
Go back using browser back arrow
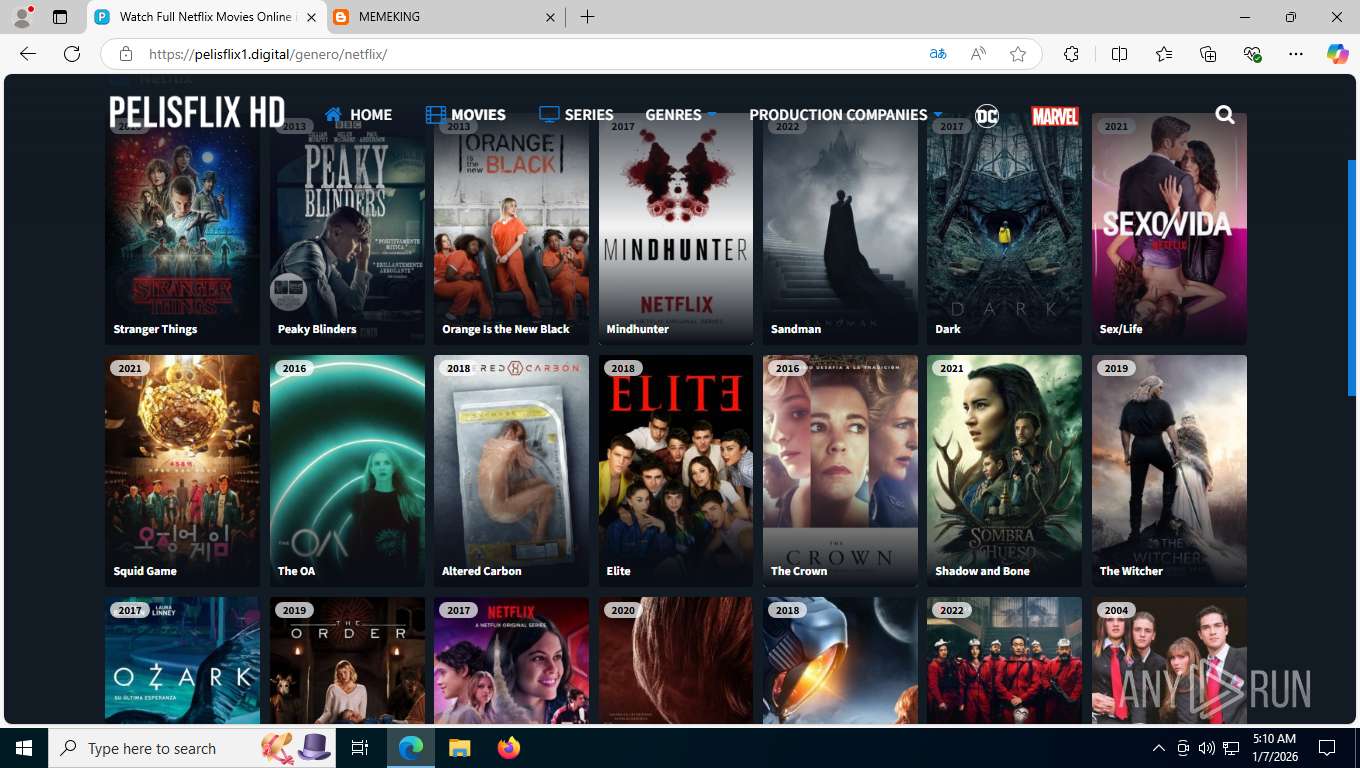pyautogui.click(x=28, y=54)
